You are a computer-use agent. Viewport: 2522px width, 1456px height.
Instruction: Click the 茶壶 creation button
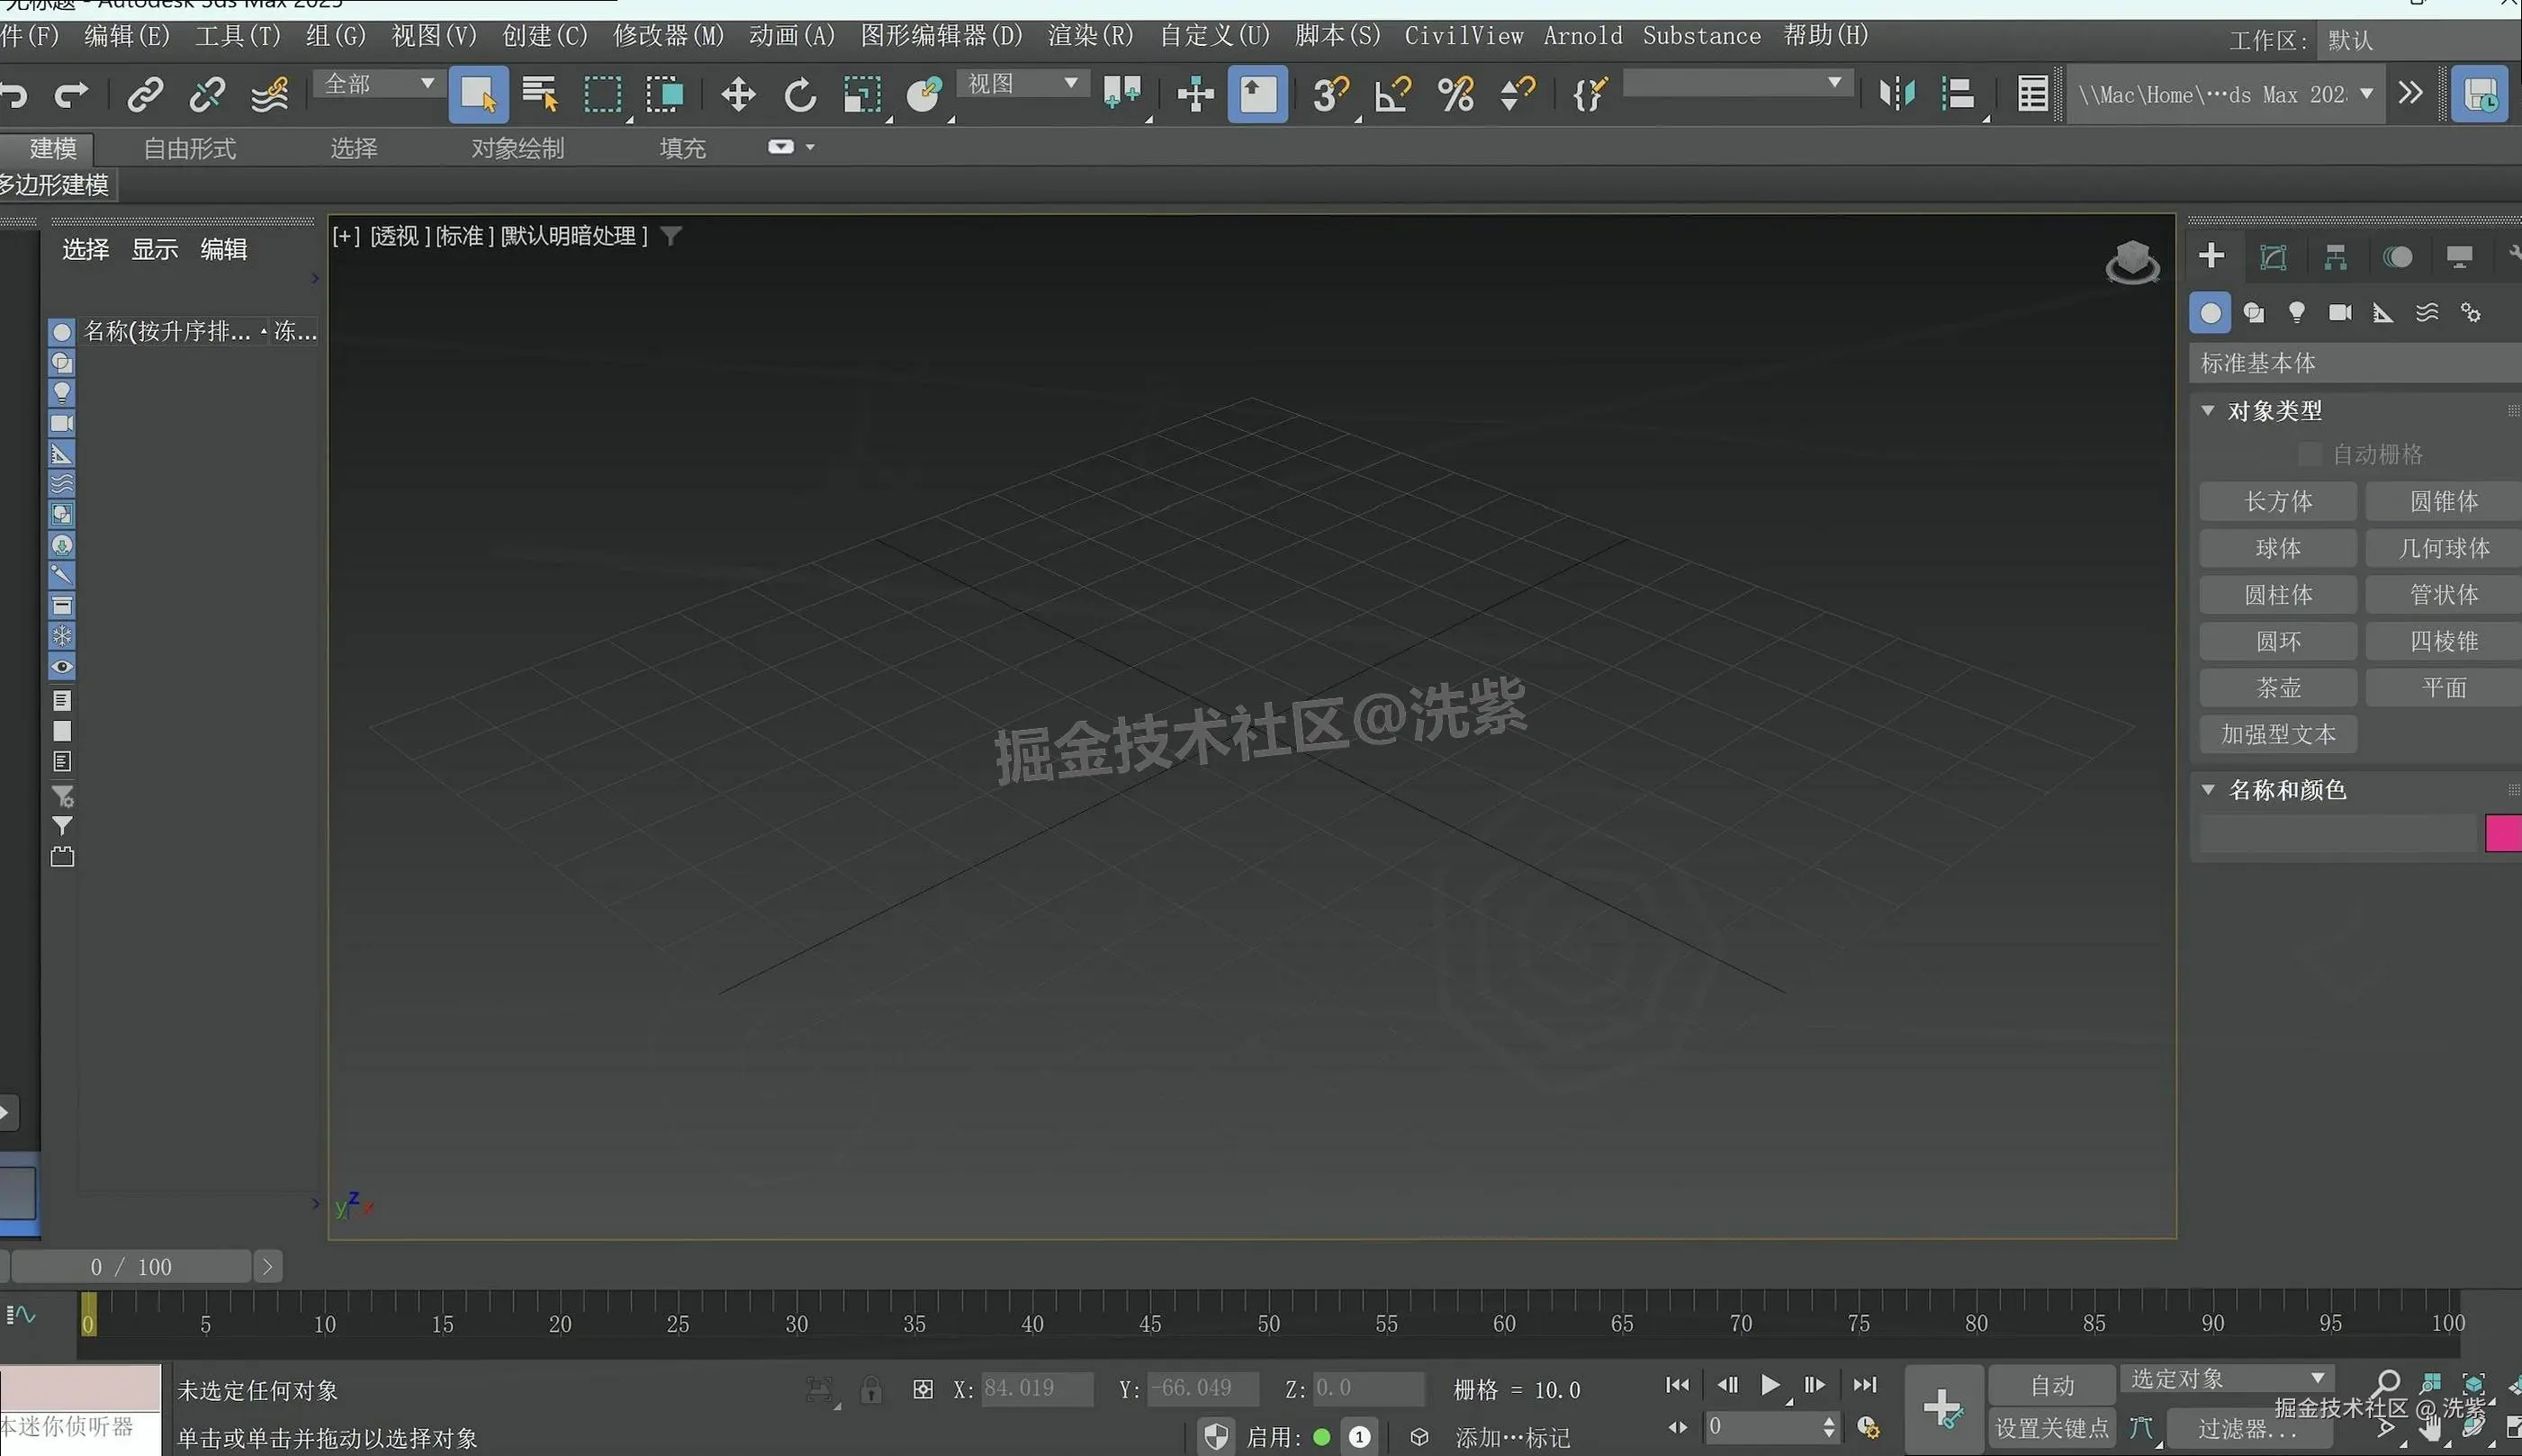pyautogui.click(x=2277, y=687)
